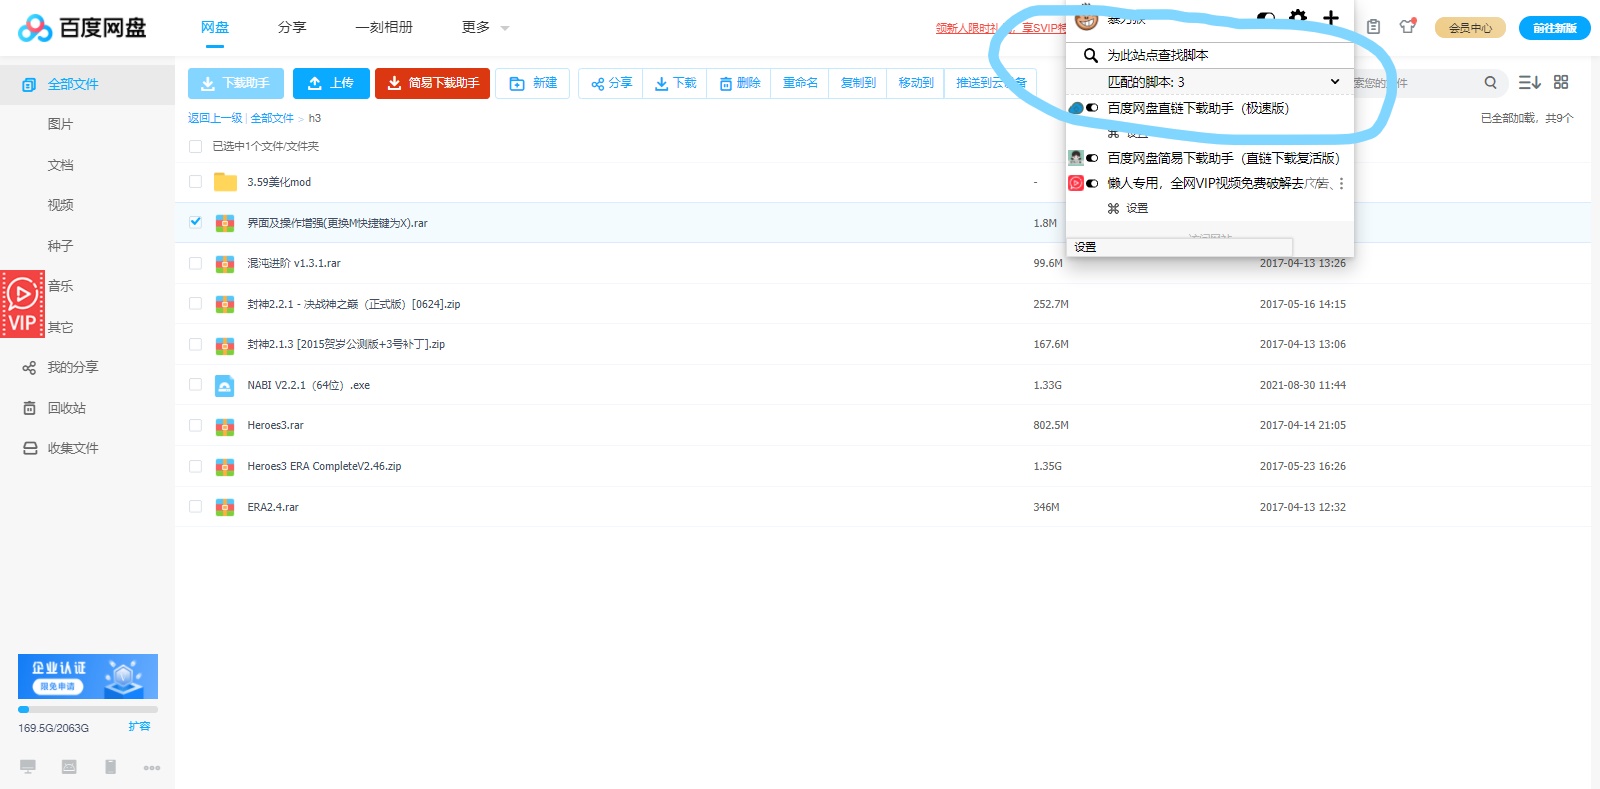The height and width of the screenshot is (789, 1600).
Task: Open the 更多 dropdown in top navigation
Action: [485, 28]
